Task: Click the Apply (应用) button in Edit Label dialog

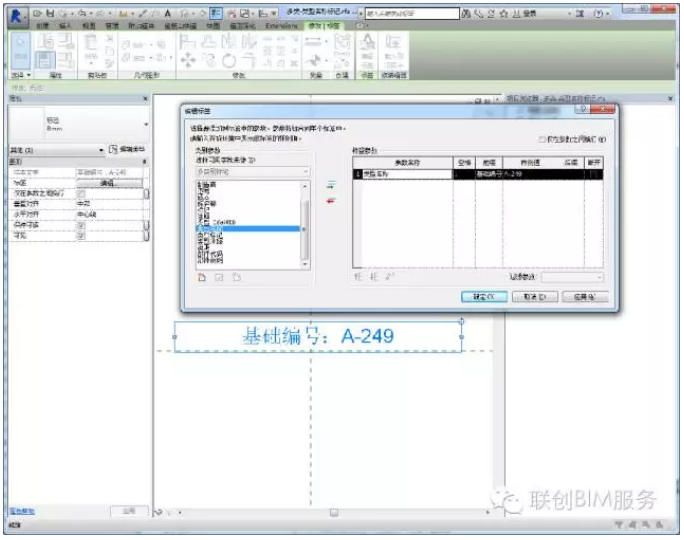Action: (585, 297)
